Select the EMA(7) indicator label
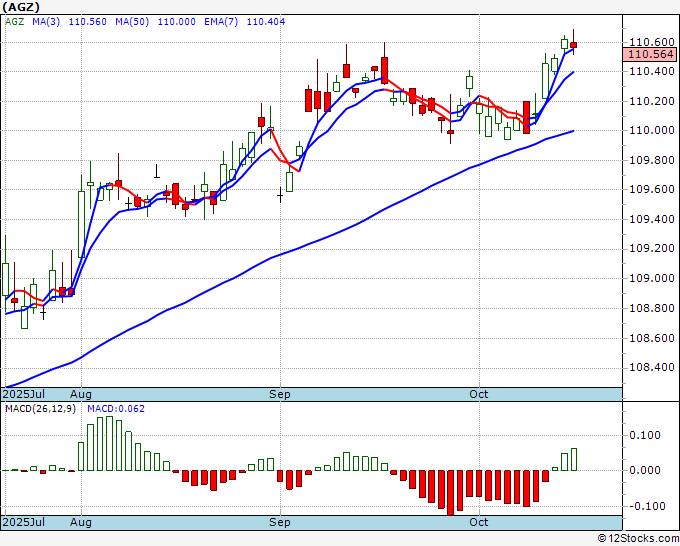The height and width of the screenshot is (546, 680). tap(221, 21)
